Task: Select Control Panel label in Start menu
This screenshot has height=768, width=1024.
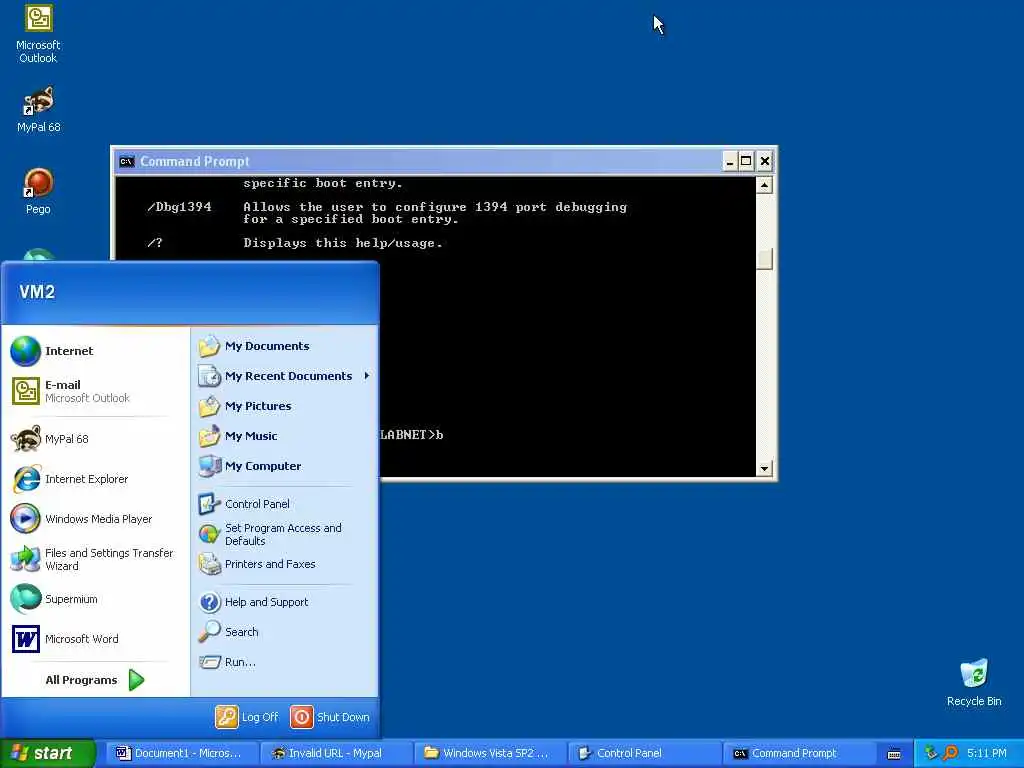Action: [x=257, y=504]
